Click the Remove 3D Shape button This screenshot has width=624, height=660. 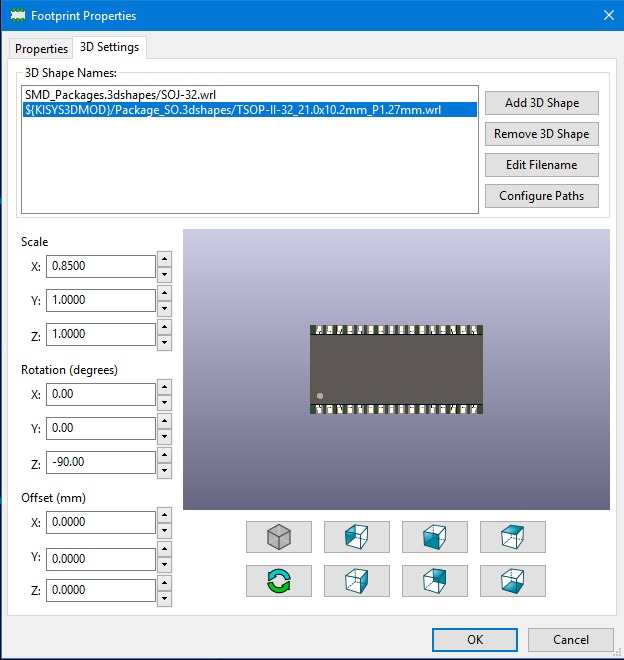coord(541,134)
